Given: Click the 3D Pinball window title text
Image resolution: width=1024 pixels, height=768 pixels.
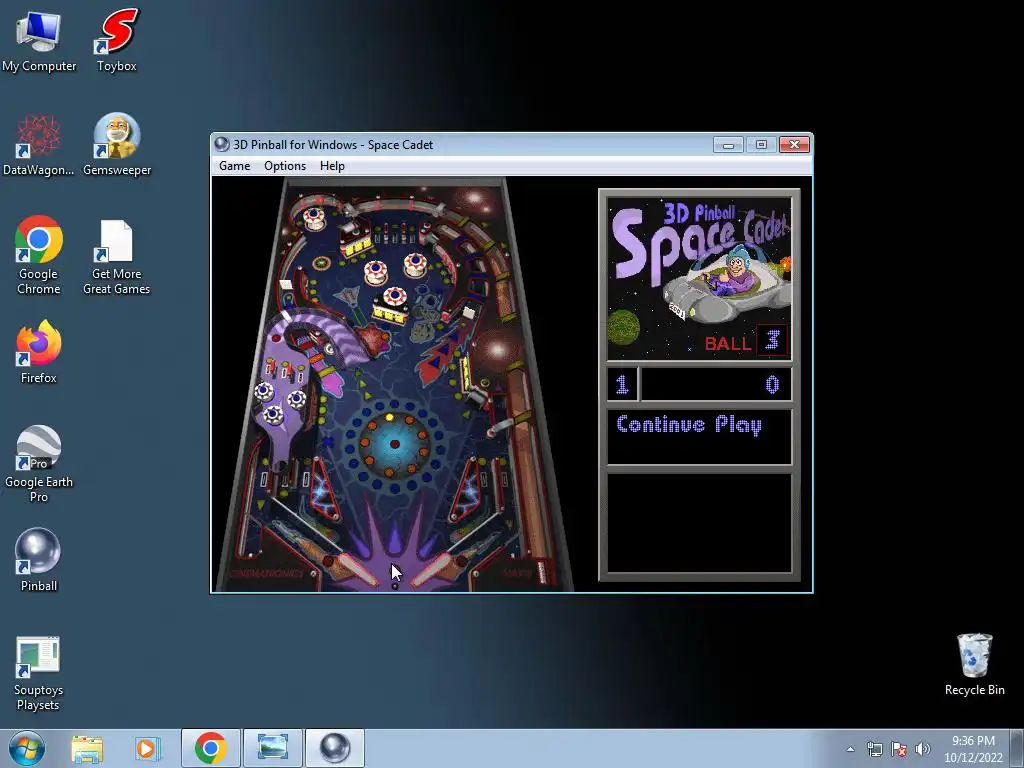Looking at the screenshot, I should coord(333,144).
